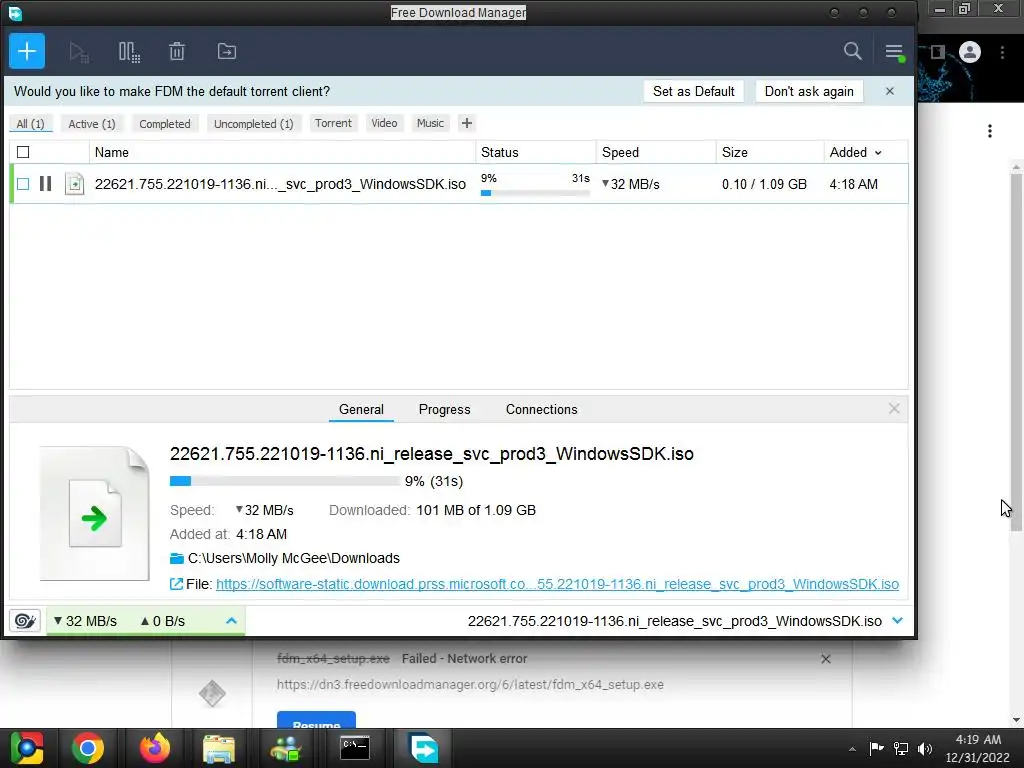
Task: Close the details panel with X
Action: click(x=894, y=409)
